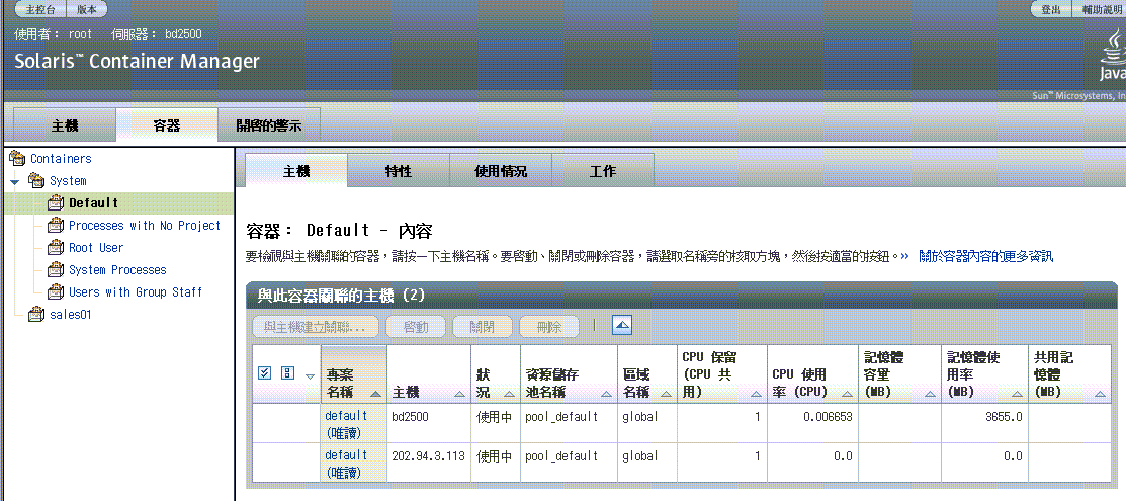
Task: Sort by 記憶體使用率 column arrow
Action: click(1018, 394)
